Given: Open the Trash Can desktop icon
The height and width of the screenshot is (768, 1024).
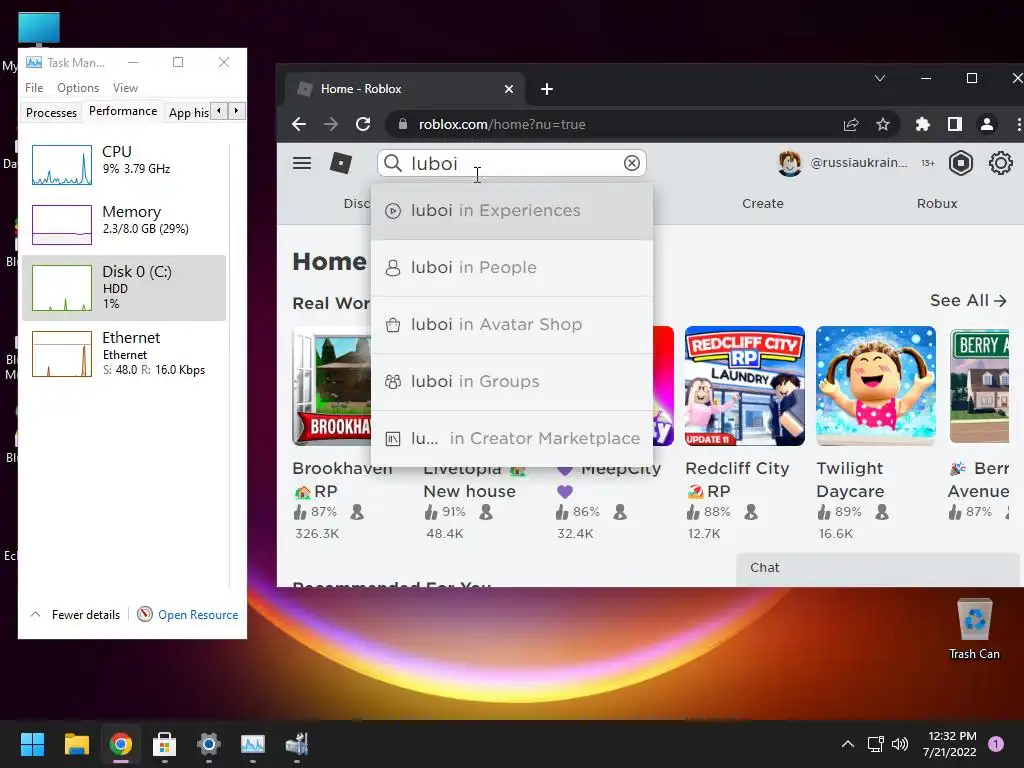Looking at the screenshot, I should (x=974, y=630).
